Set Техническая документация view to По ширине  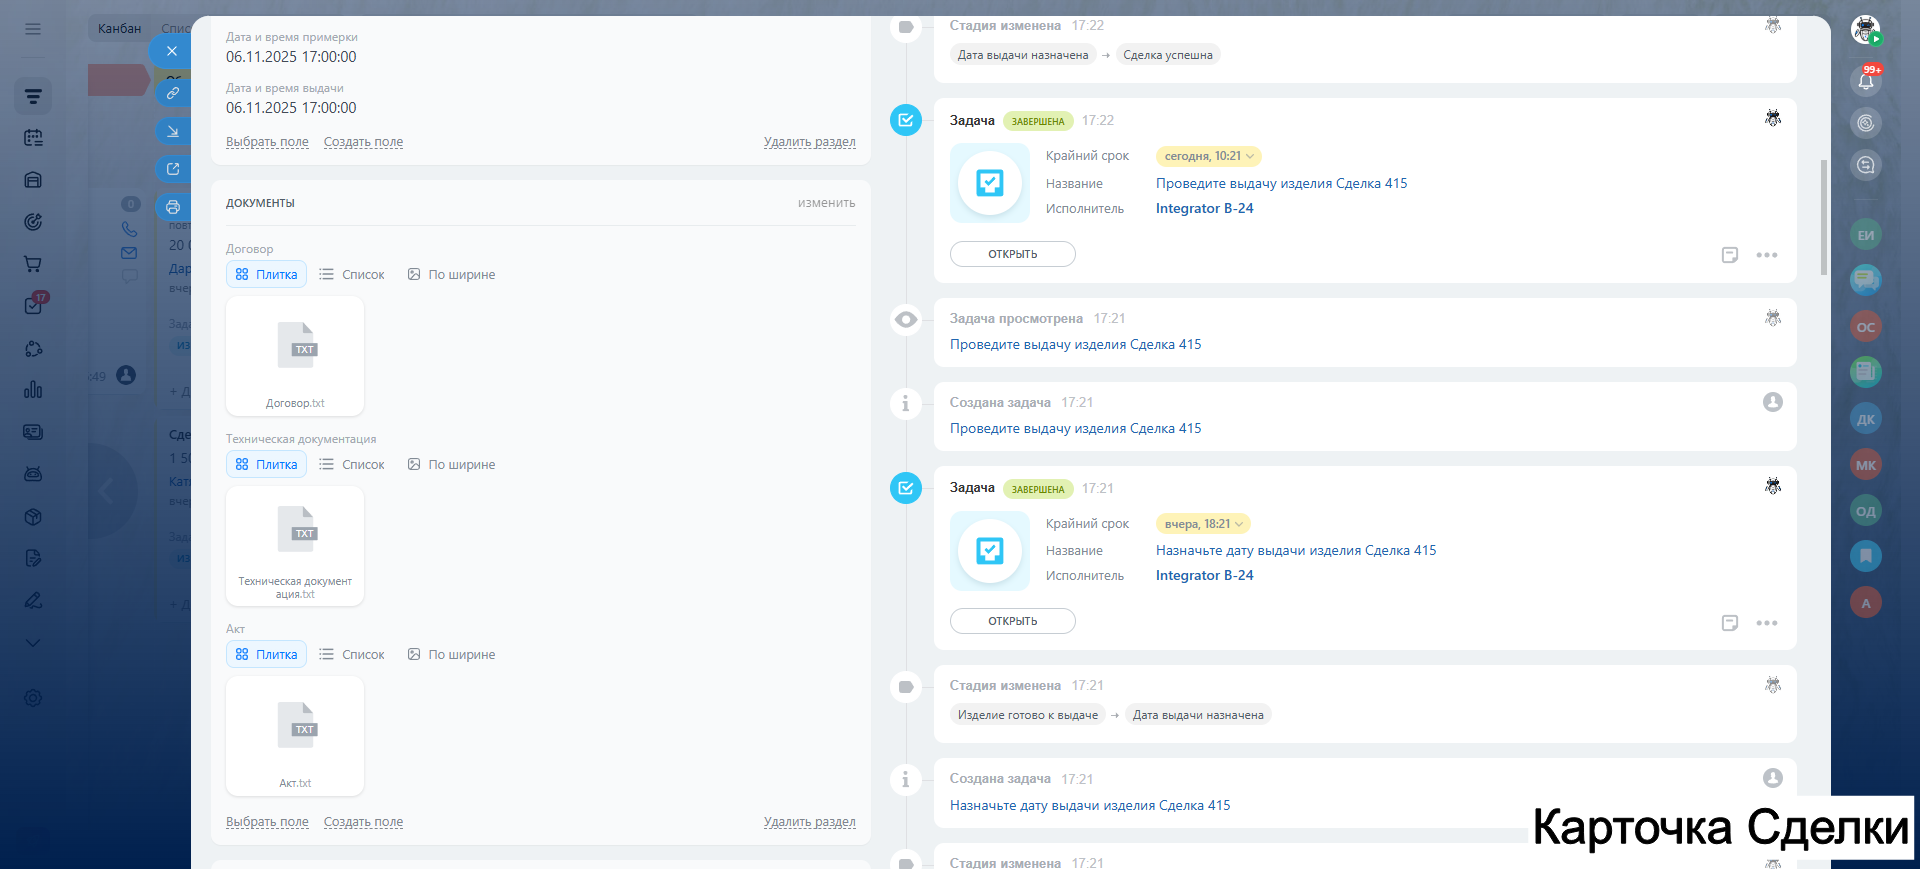(x=451, y=465)
